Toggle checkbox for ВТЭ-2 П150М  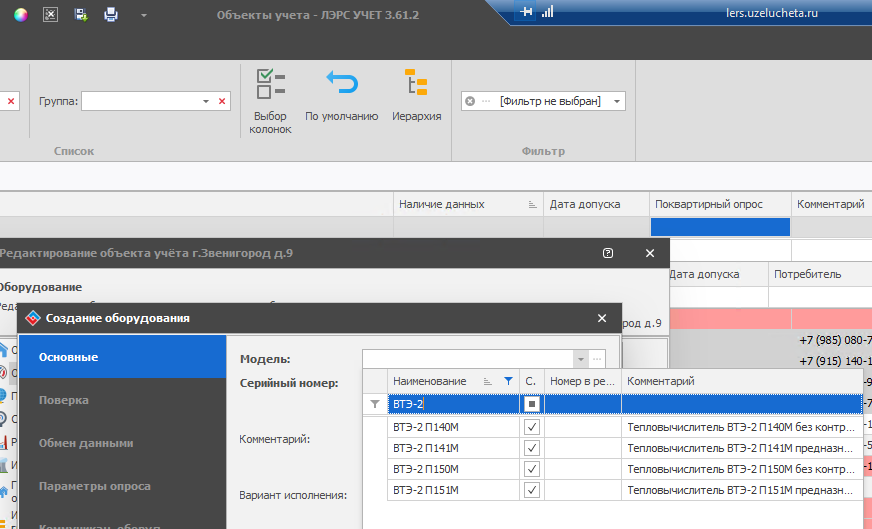click(x=532, y=469)
